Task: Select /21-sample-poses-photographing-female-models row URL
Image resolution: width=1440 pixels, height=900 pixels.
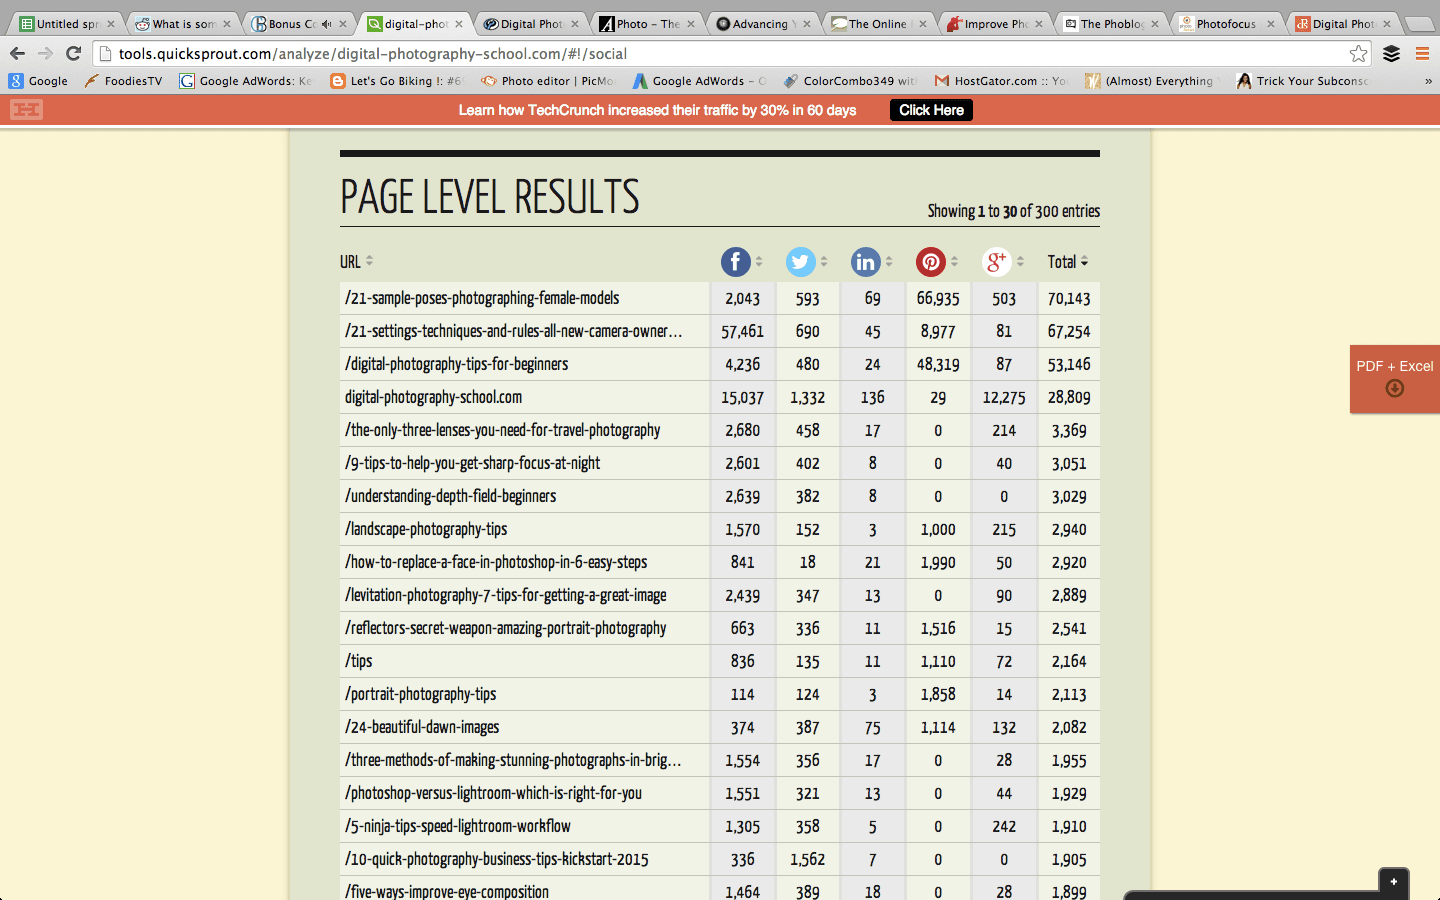Action: [x=482, y=298]
